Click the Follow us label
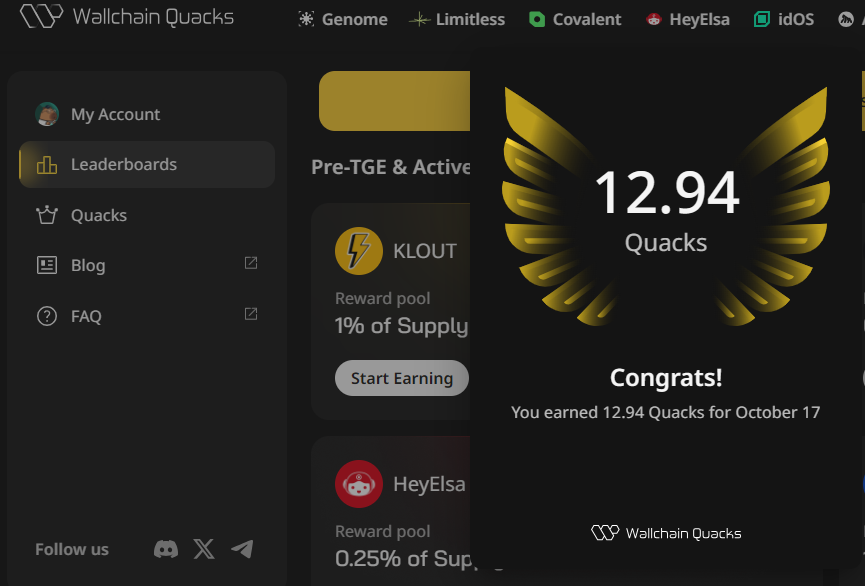The image size is (865, 586). [72, 549]
